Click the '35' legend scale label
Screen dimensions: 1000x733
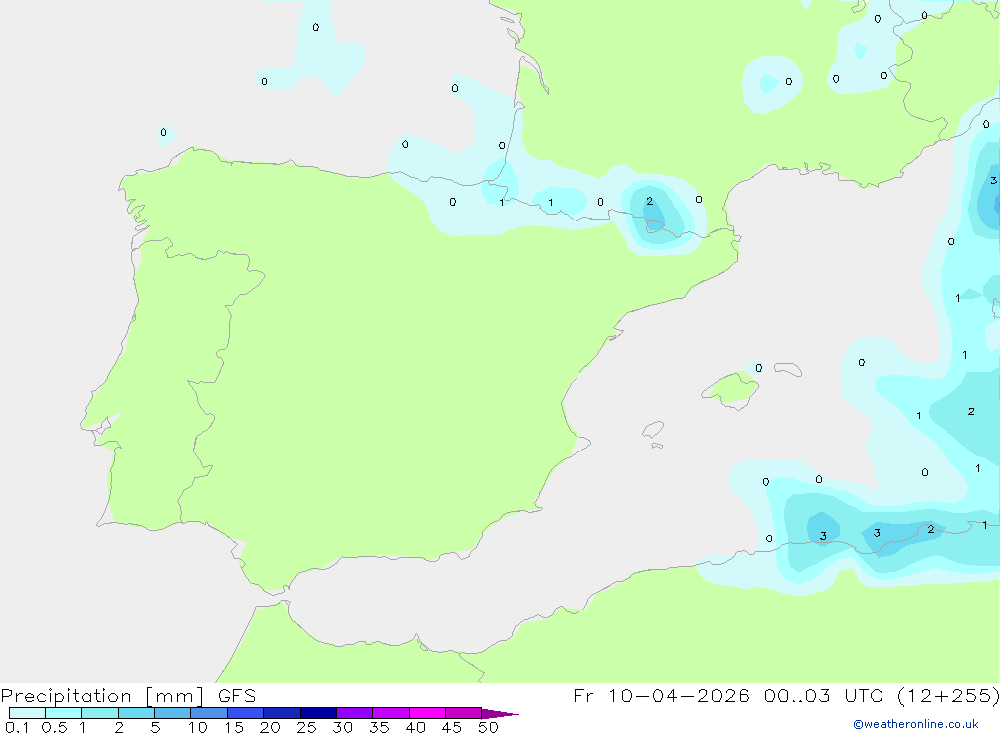pyautogui.click(x=379, y=727)
